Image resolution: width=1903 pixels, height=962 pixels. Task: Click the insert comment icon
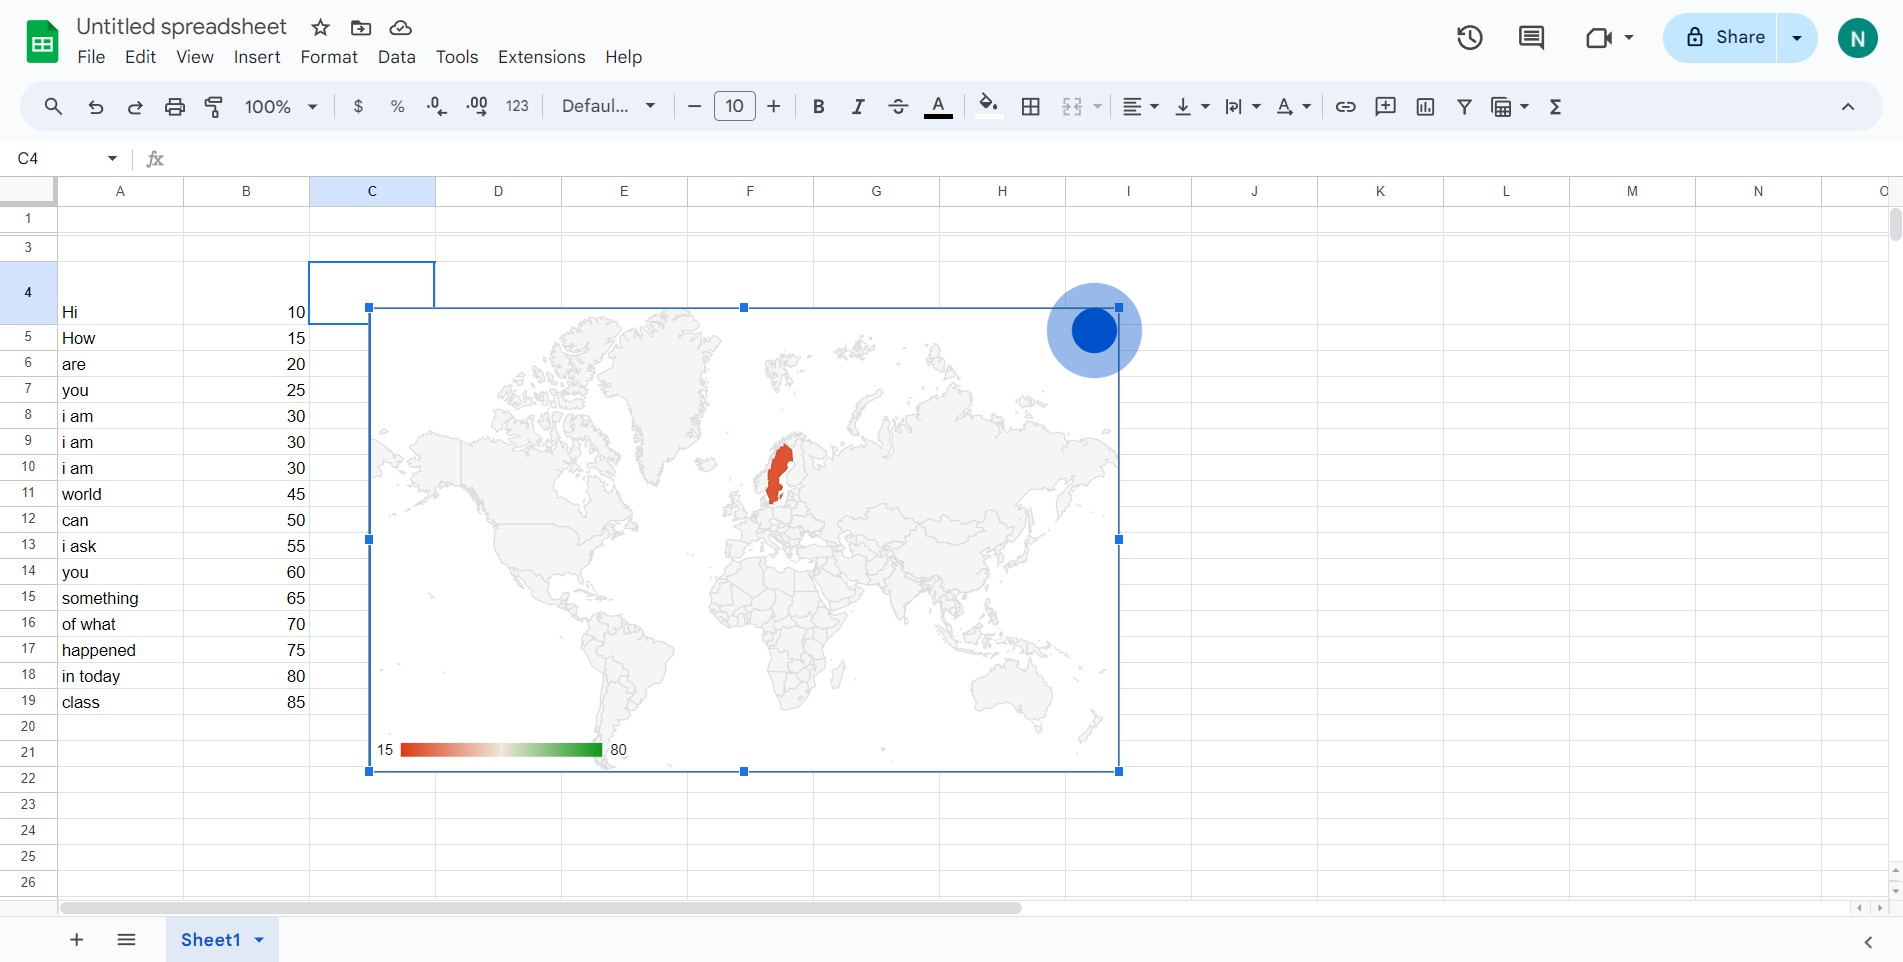coord(1385,106)
